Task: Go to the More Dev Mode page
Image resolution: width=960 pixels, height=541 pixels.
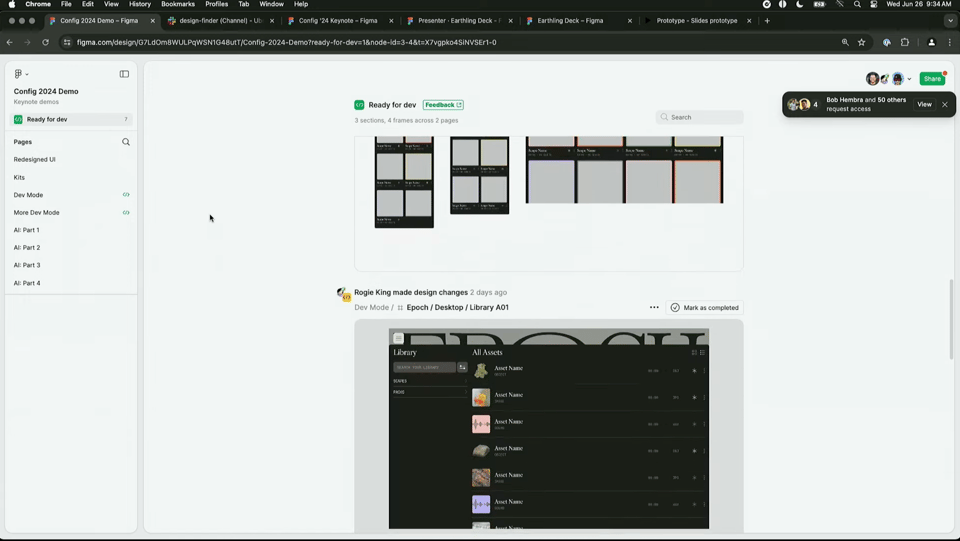Action: [36, 212]
